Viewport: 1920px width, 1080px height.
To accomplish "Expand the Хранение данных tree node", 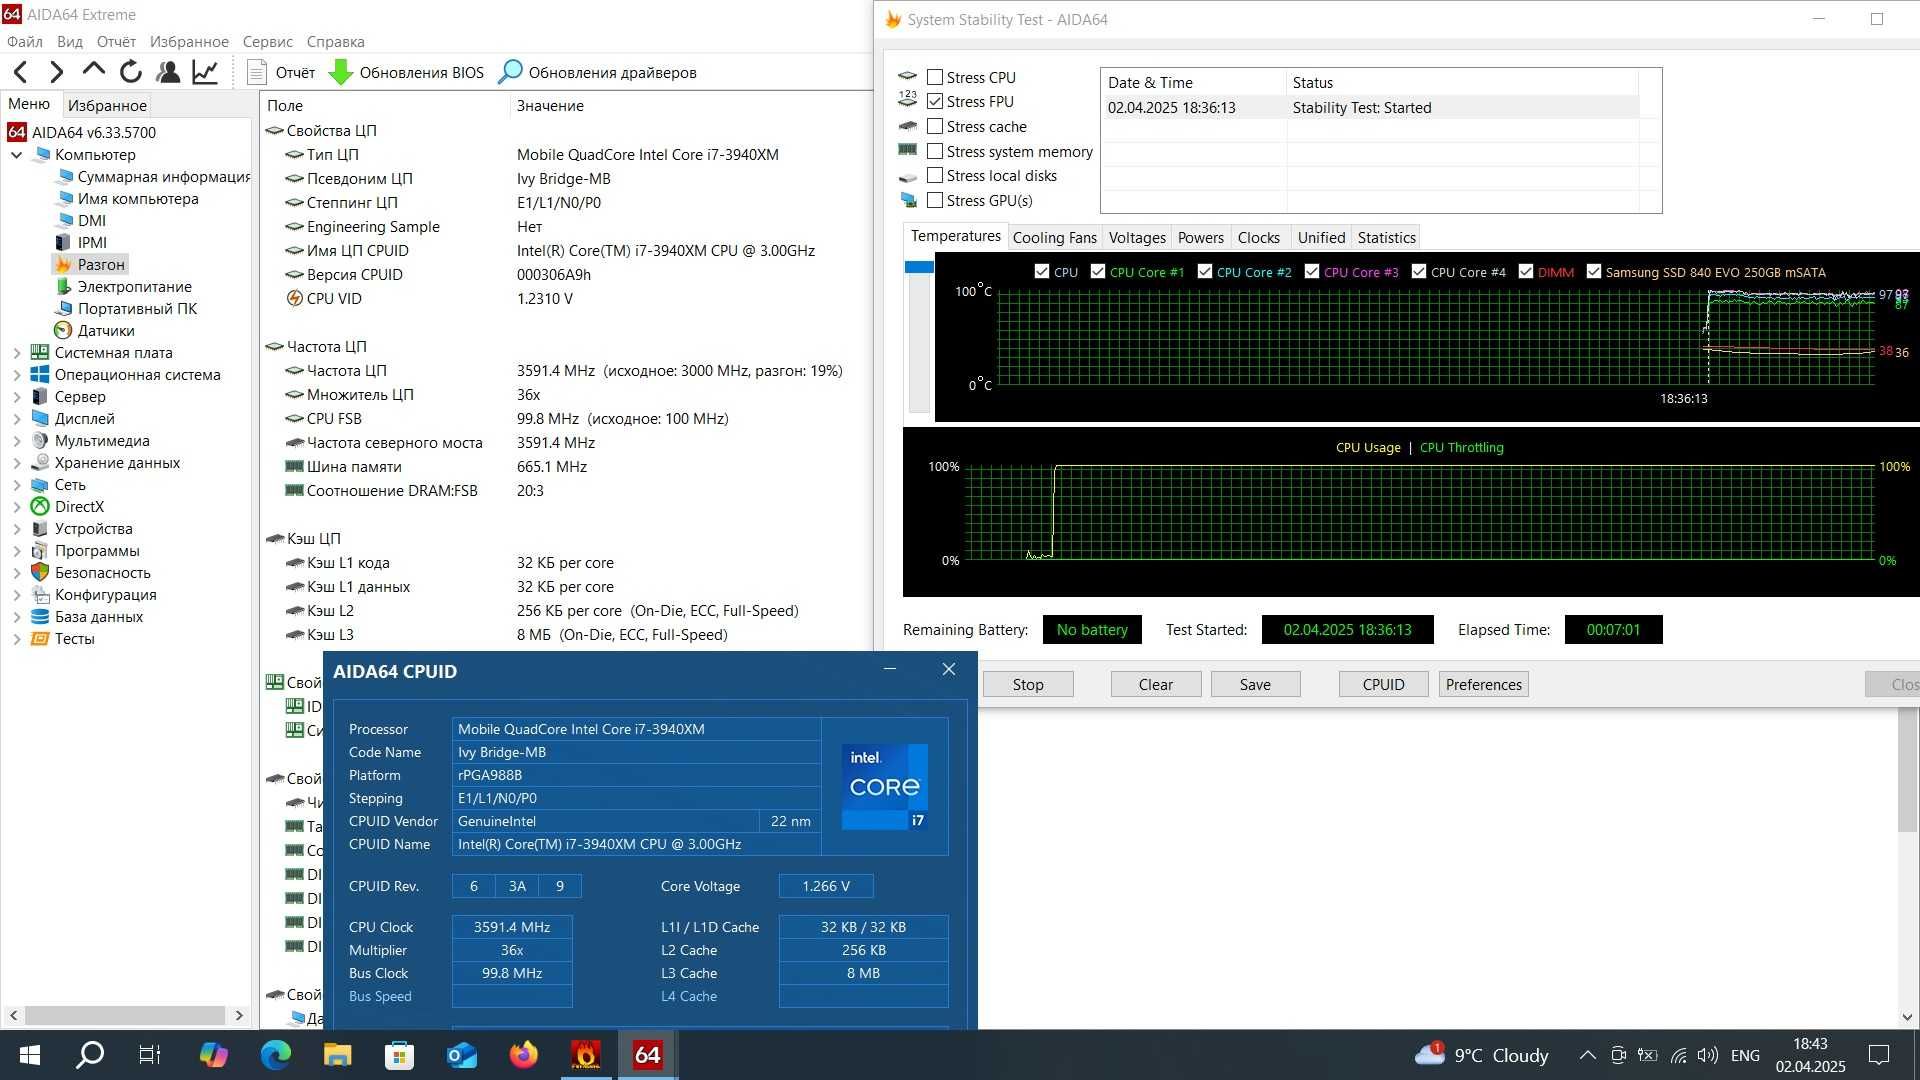I will [16, 462].
